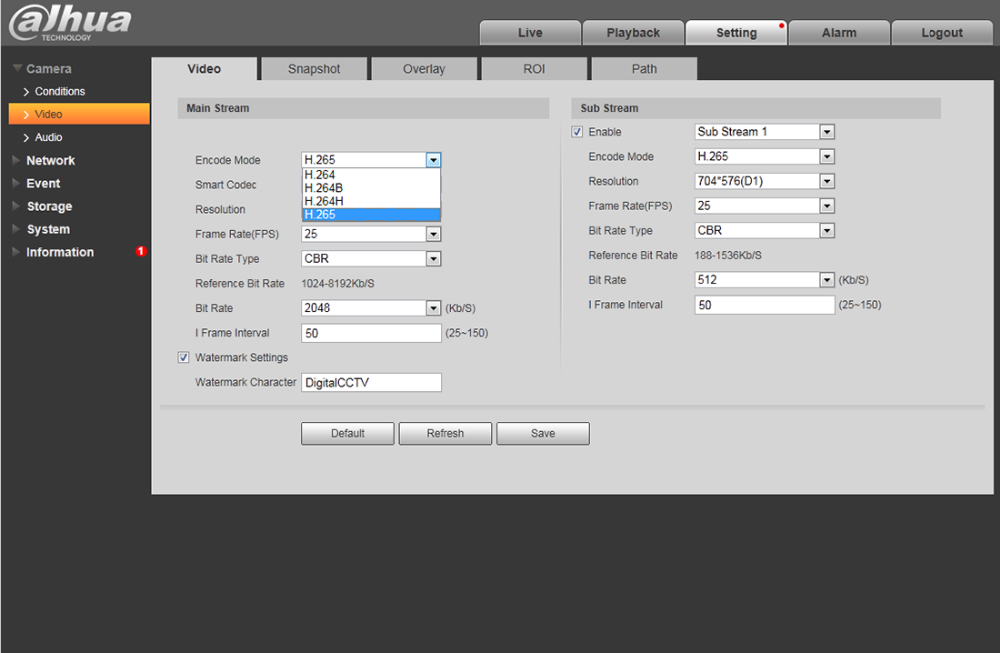Click the Save button

543,434
